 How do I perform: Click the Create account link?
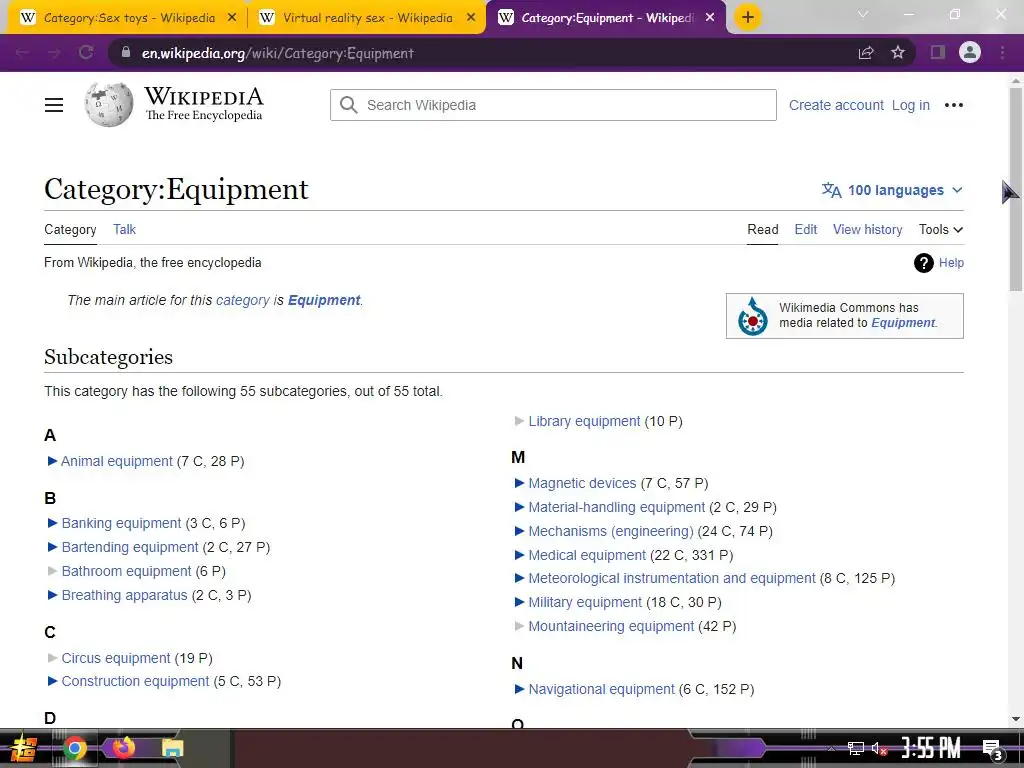(x=836, y=105)
